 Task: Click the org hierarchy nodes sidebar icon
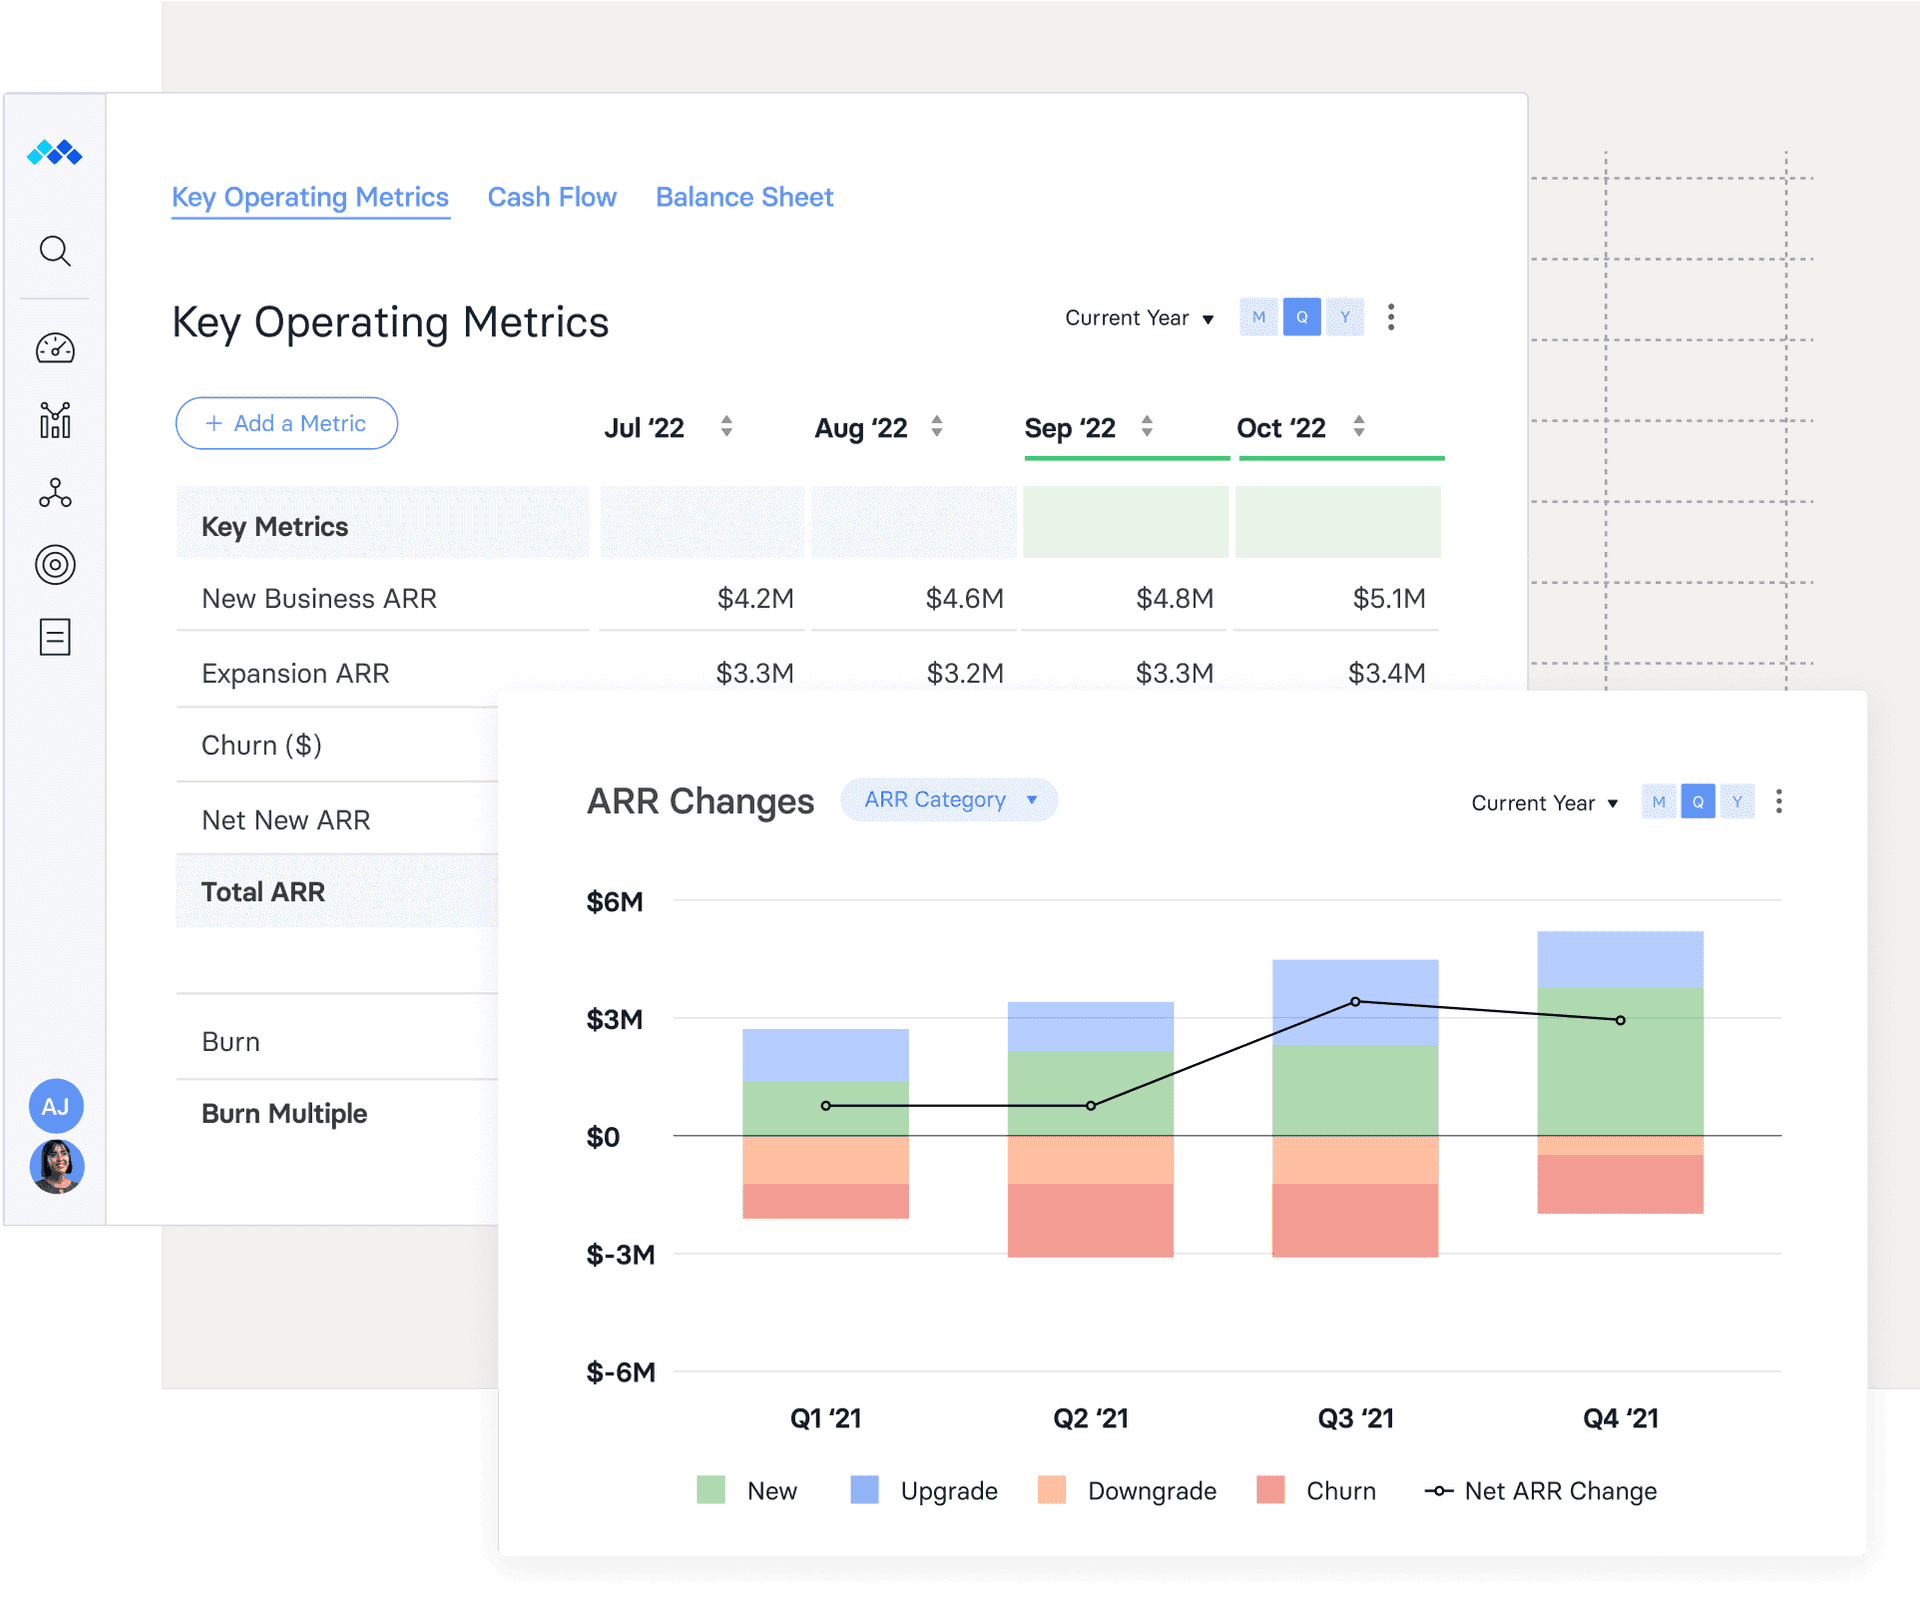tap(55, 493)
